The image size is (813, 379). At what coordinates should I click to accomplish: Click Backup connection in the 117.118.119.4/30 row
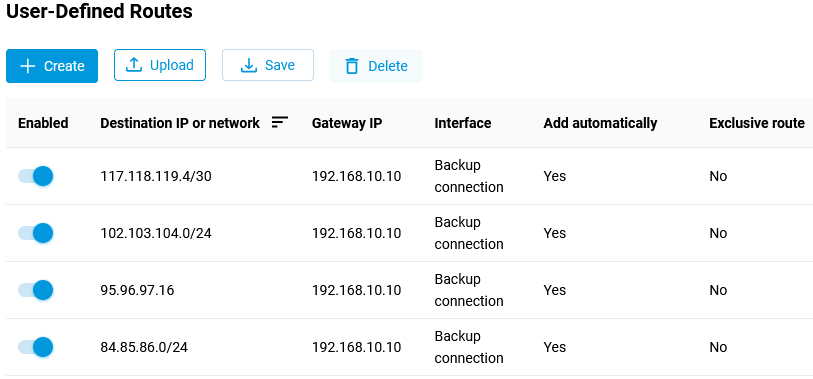tap(469, 176)
